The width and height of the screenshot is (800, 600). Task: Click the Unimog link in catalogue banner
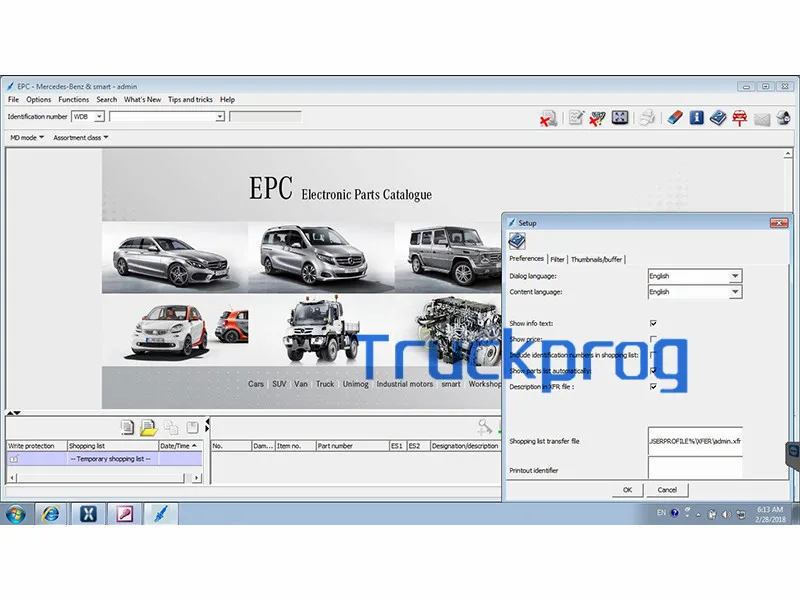[x=356, y=384]
